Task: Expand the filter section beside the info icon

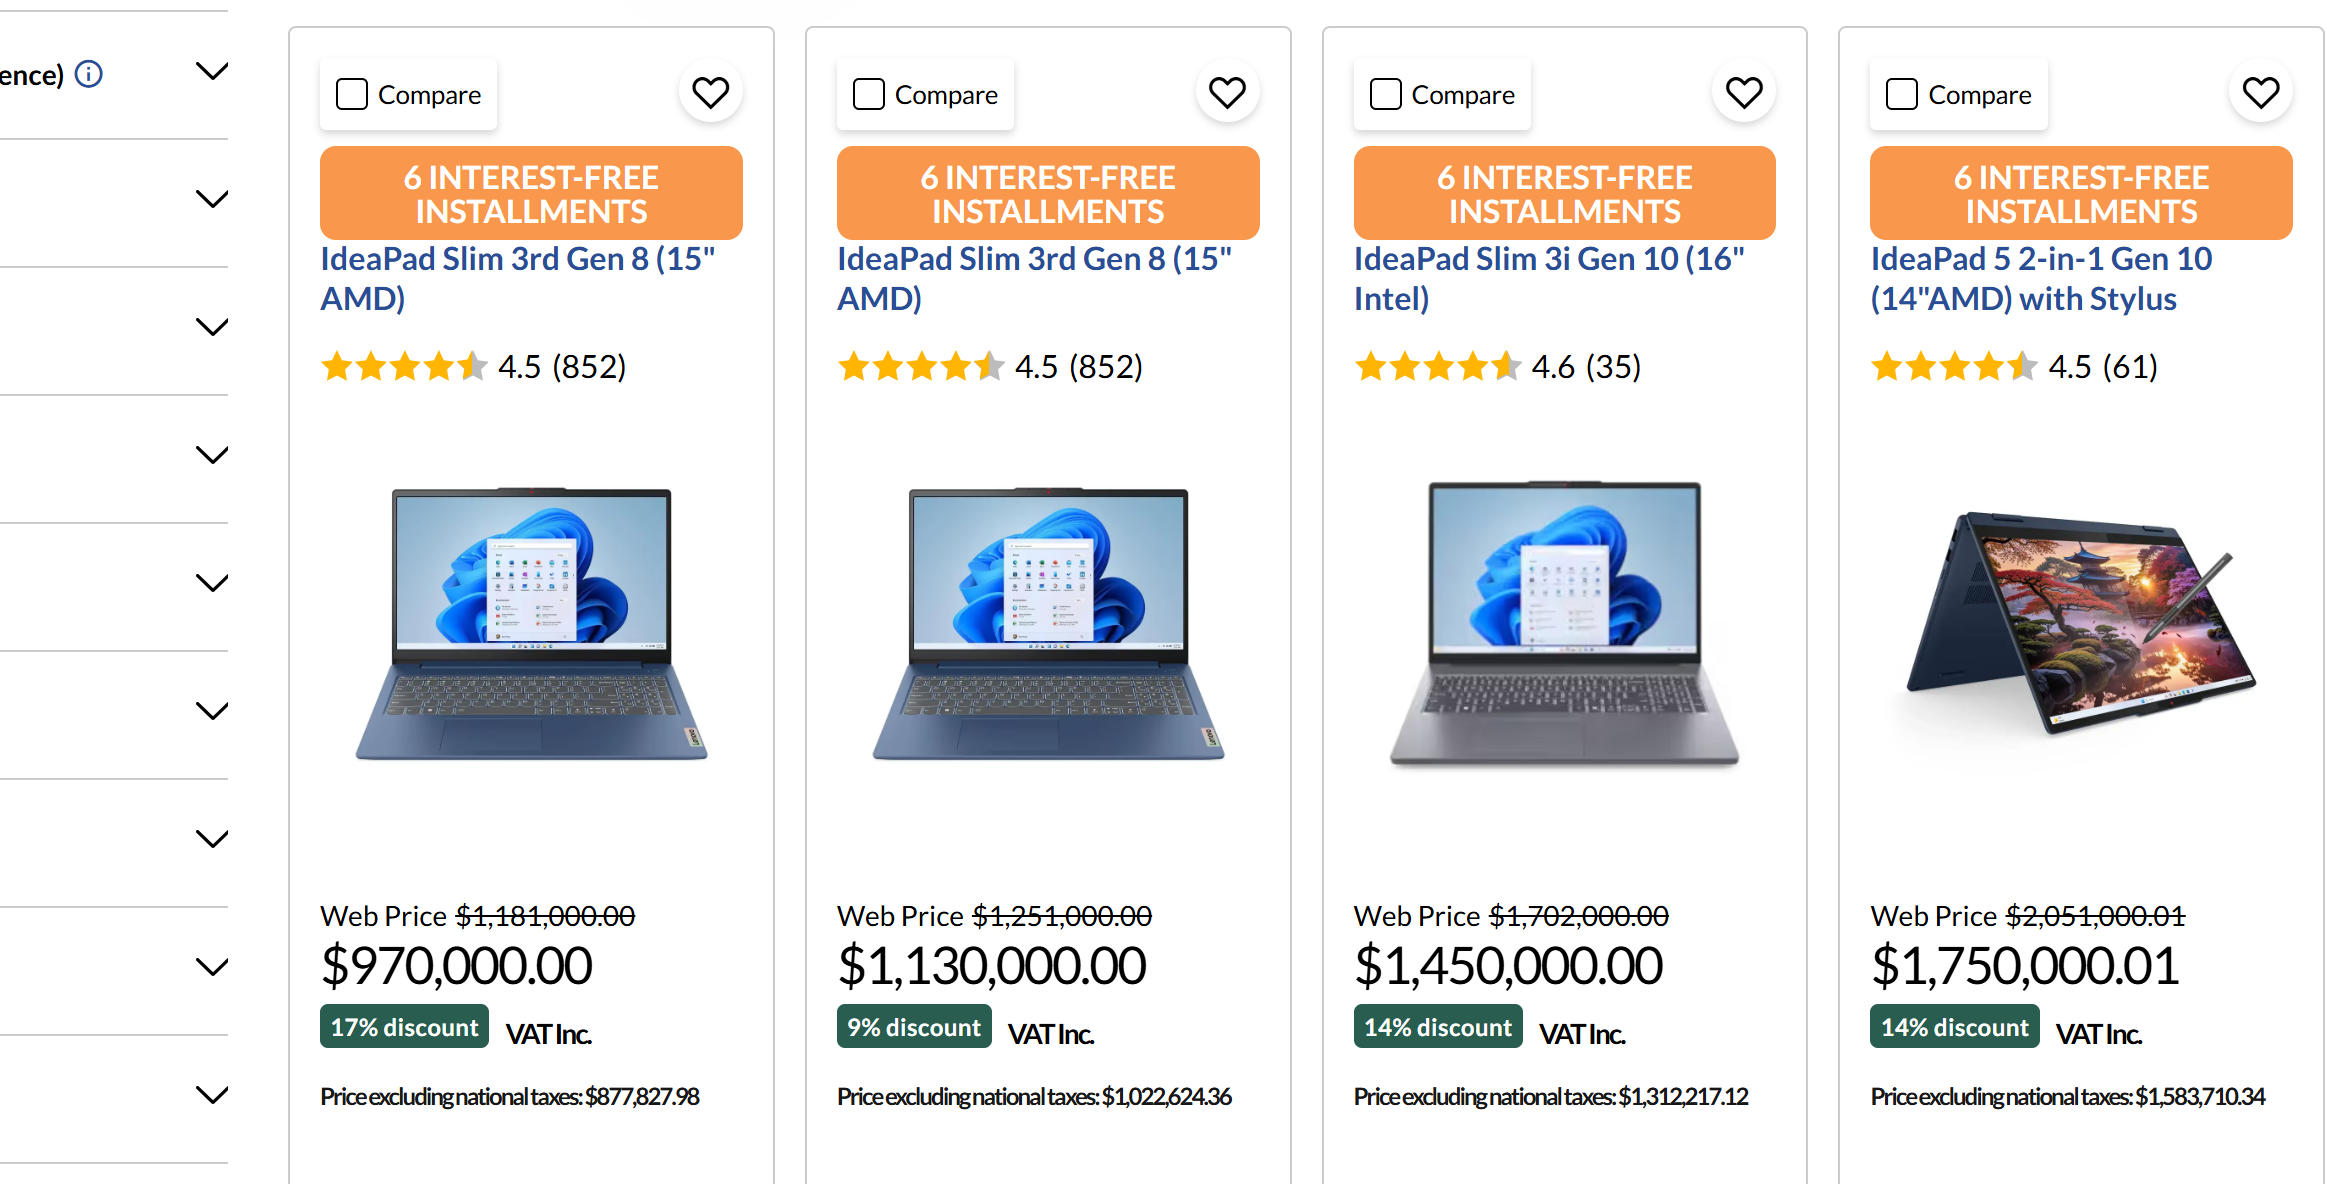Action: 212,71
